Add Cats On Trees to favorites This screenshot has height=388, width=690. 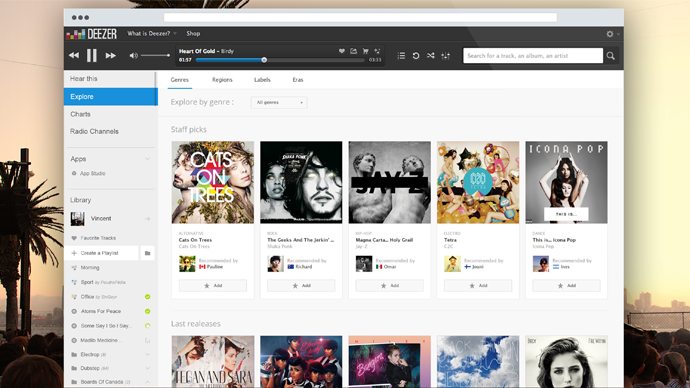point(213,286)
